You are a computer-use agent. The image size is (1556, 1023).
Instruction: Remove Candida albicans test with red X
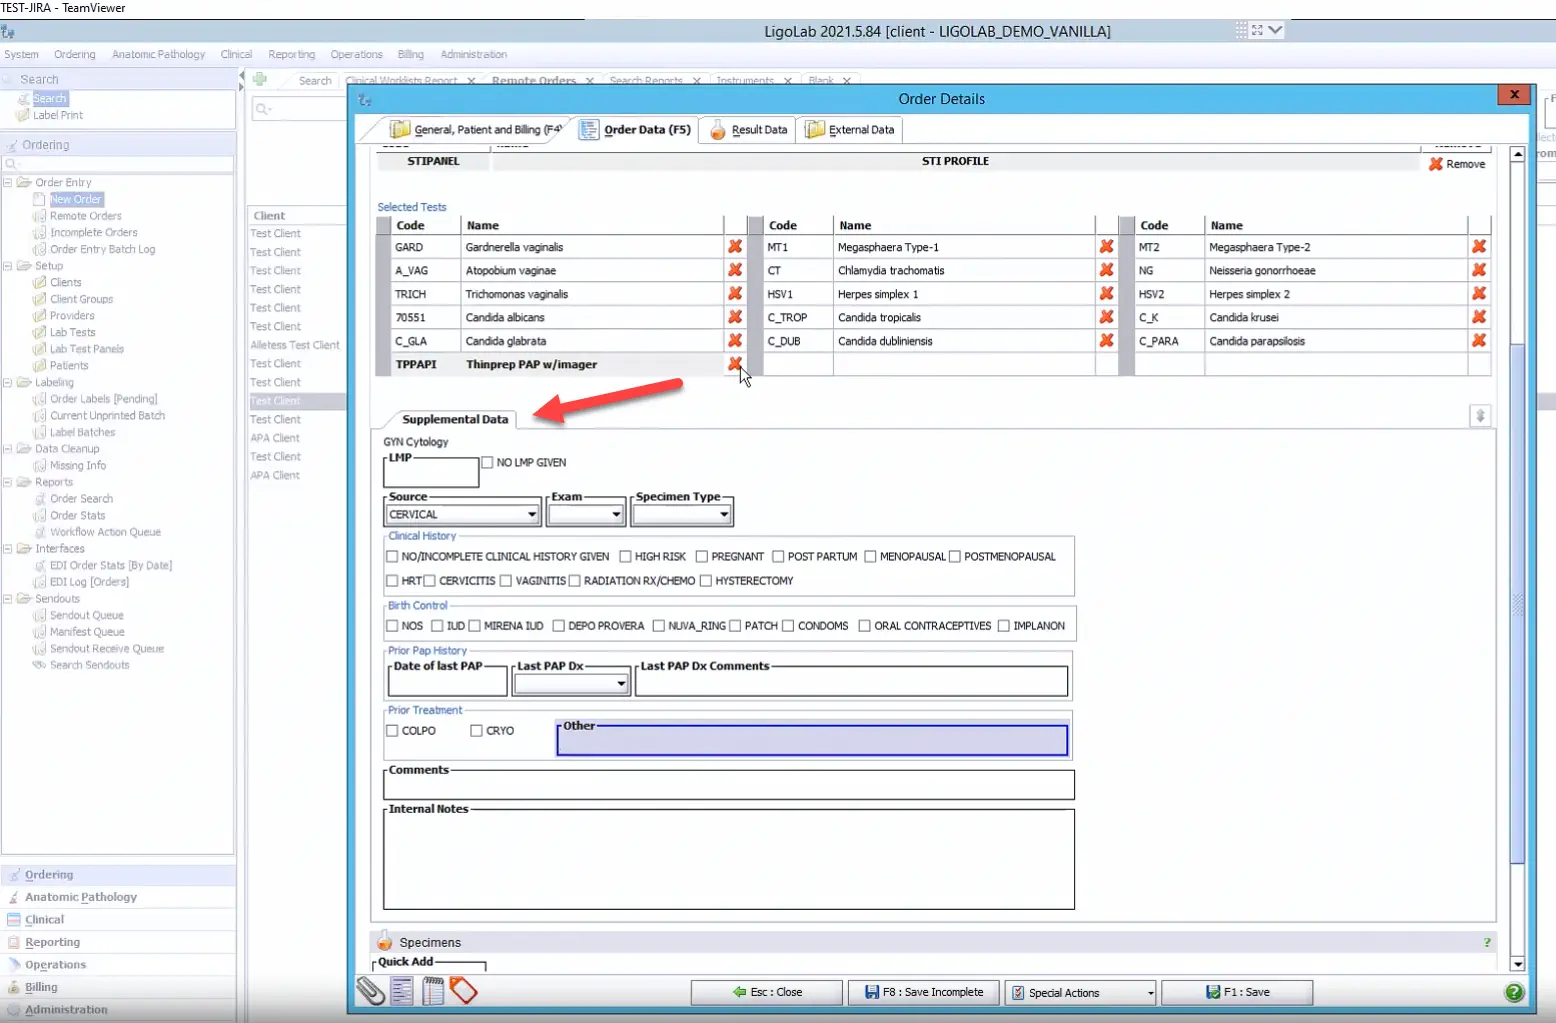point(735,317)
